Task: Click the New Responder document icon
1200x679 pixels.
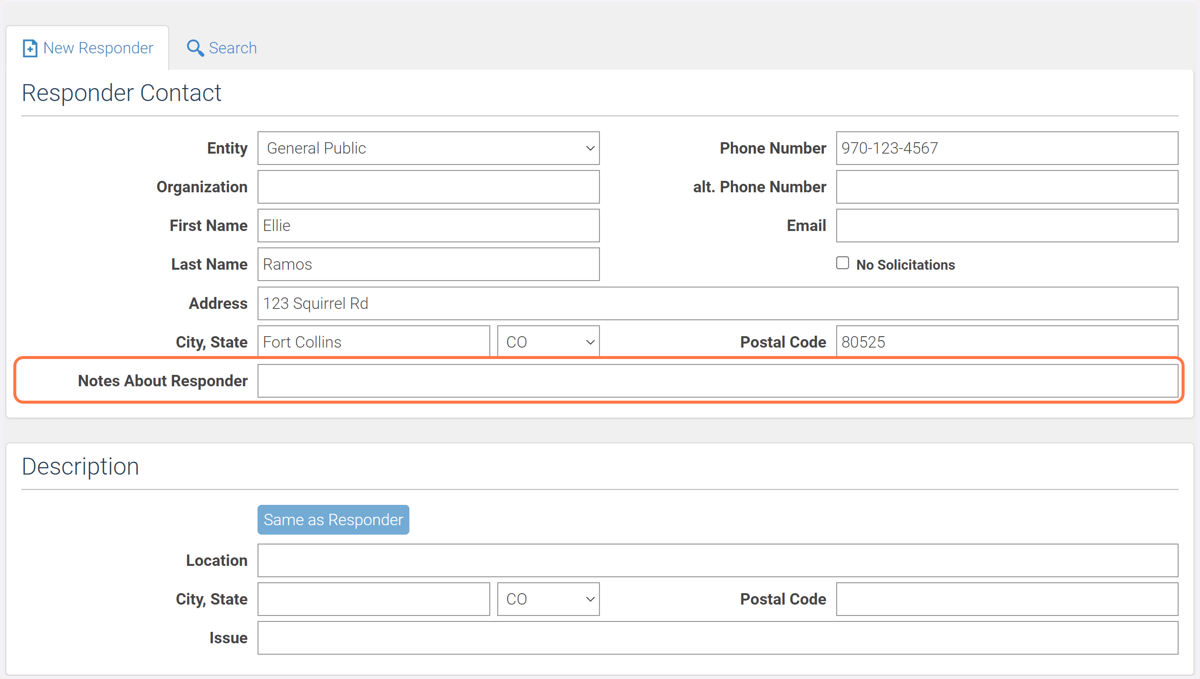Action: pos(30,48)
